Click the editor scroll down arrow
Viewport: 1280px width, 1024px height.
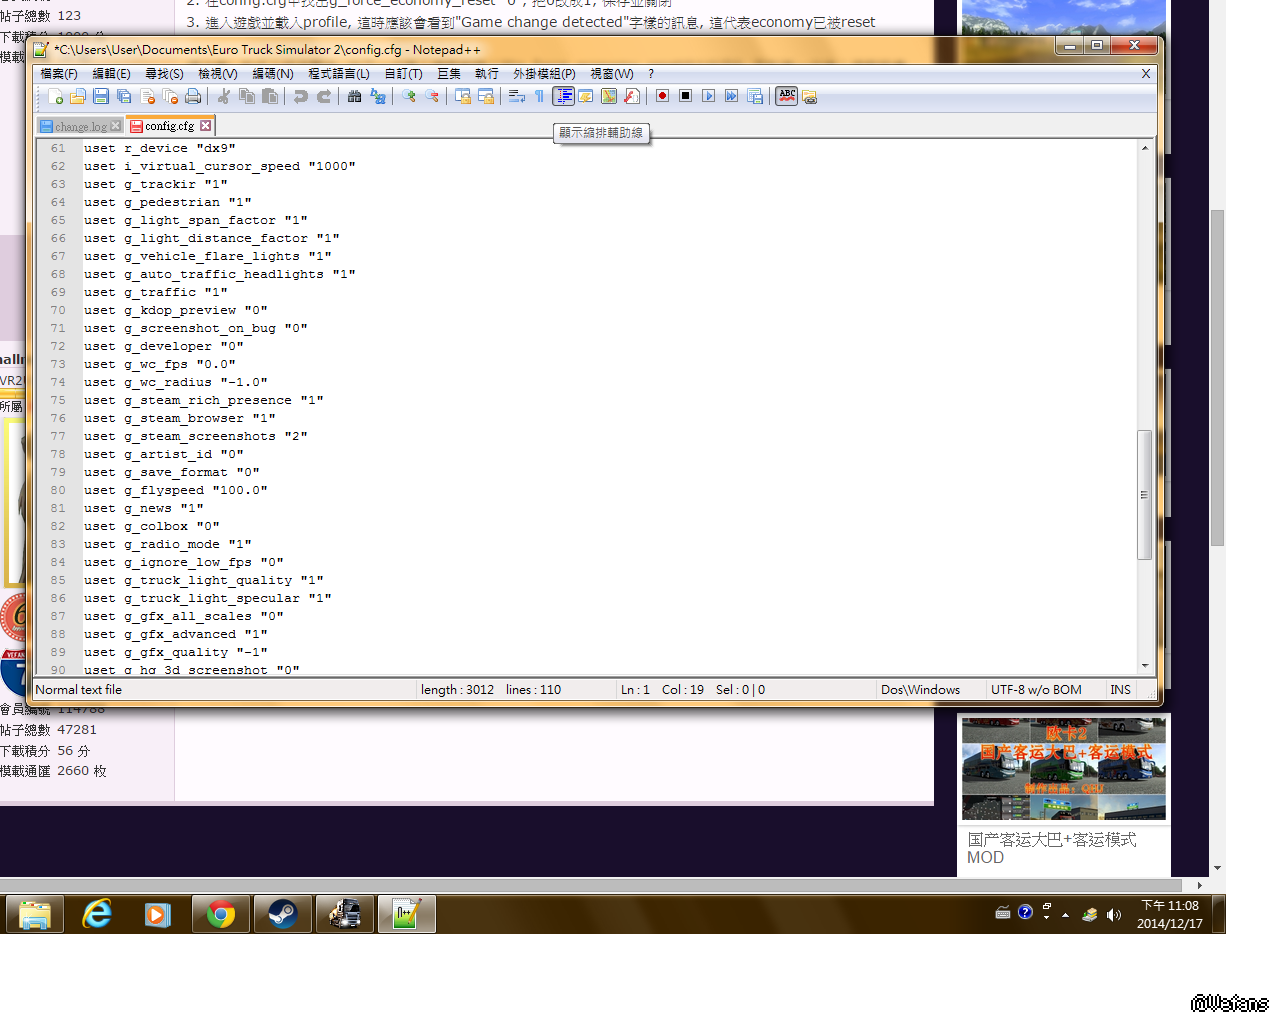click(x=1144, y=666)
